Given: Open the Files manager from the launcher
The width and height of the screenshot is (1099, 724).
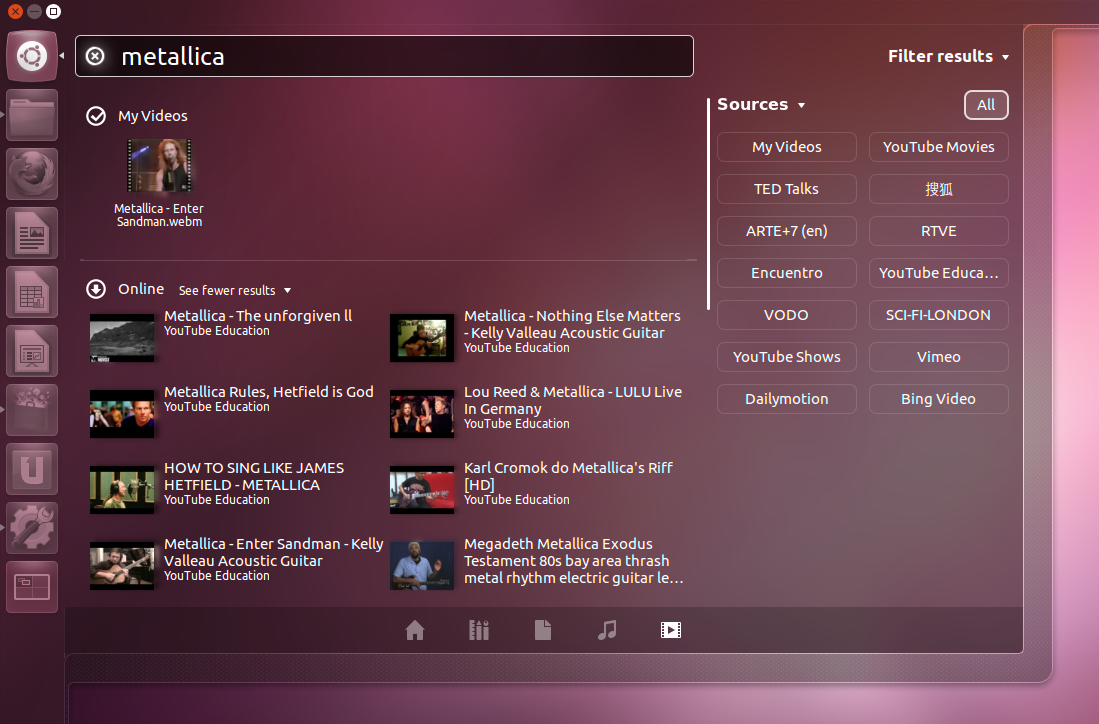Looking at the screenshot, I should point(32,116).
